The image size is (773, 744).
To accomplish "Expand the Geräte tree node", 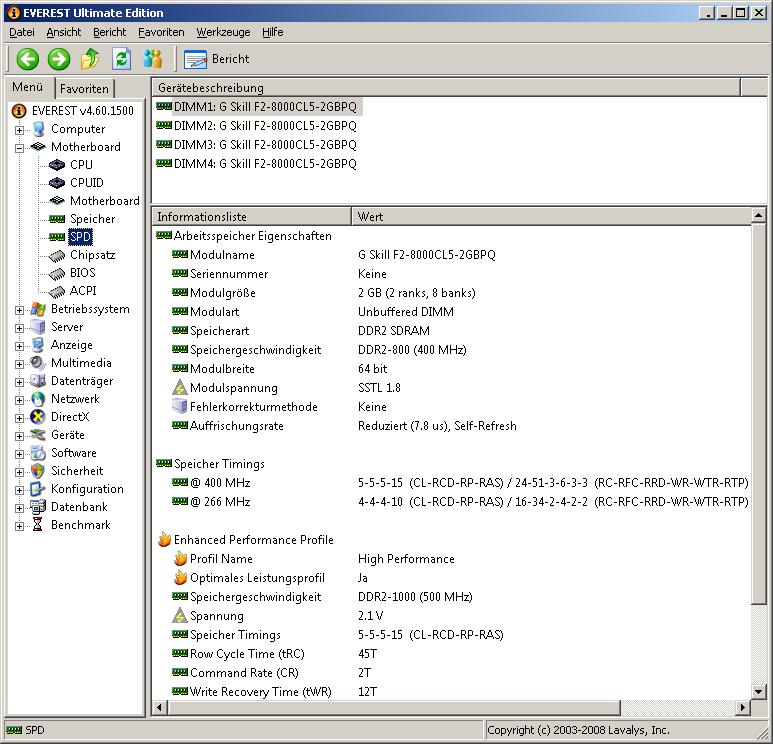I will [x=19, y=436].
